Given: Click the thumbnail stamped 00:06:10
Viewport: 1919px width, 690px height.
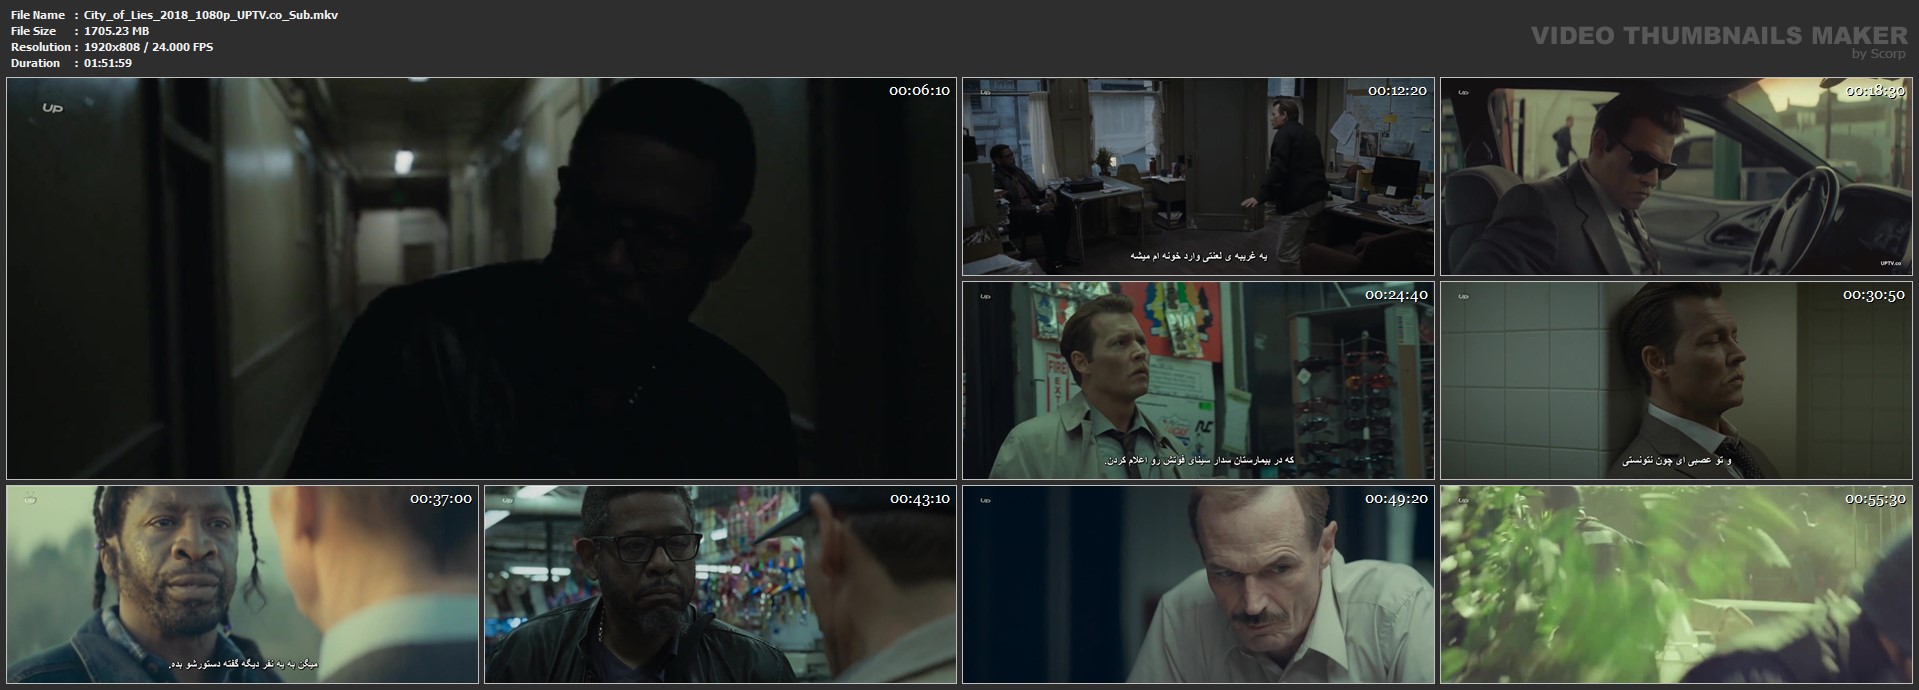Looking at the screenshot, I should [x=481, y=279].
